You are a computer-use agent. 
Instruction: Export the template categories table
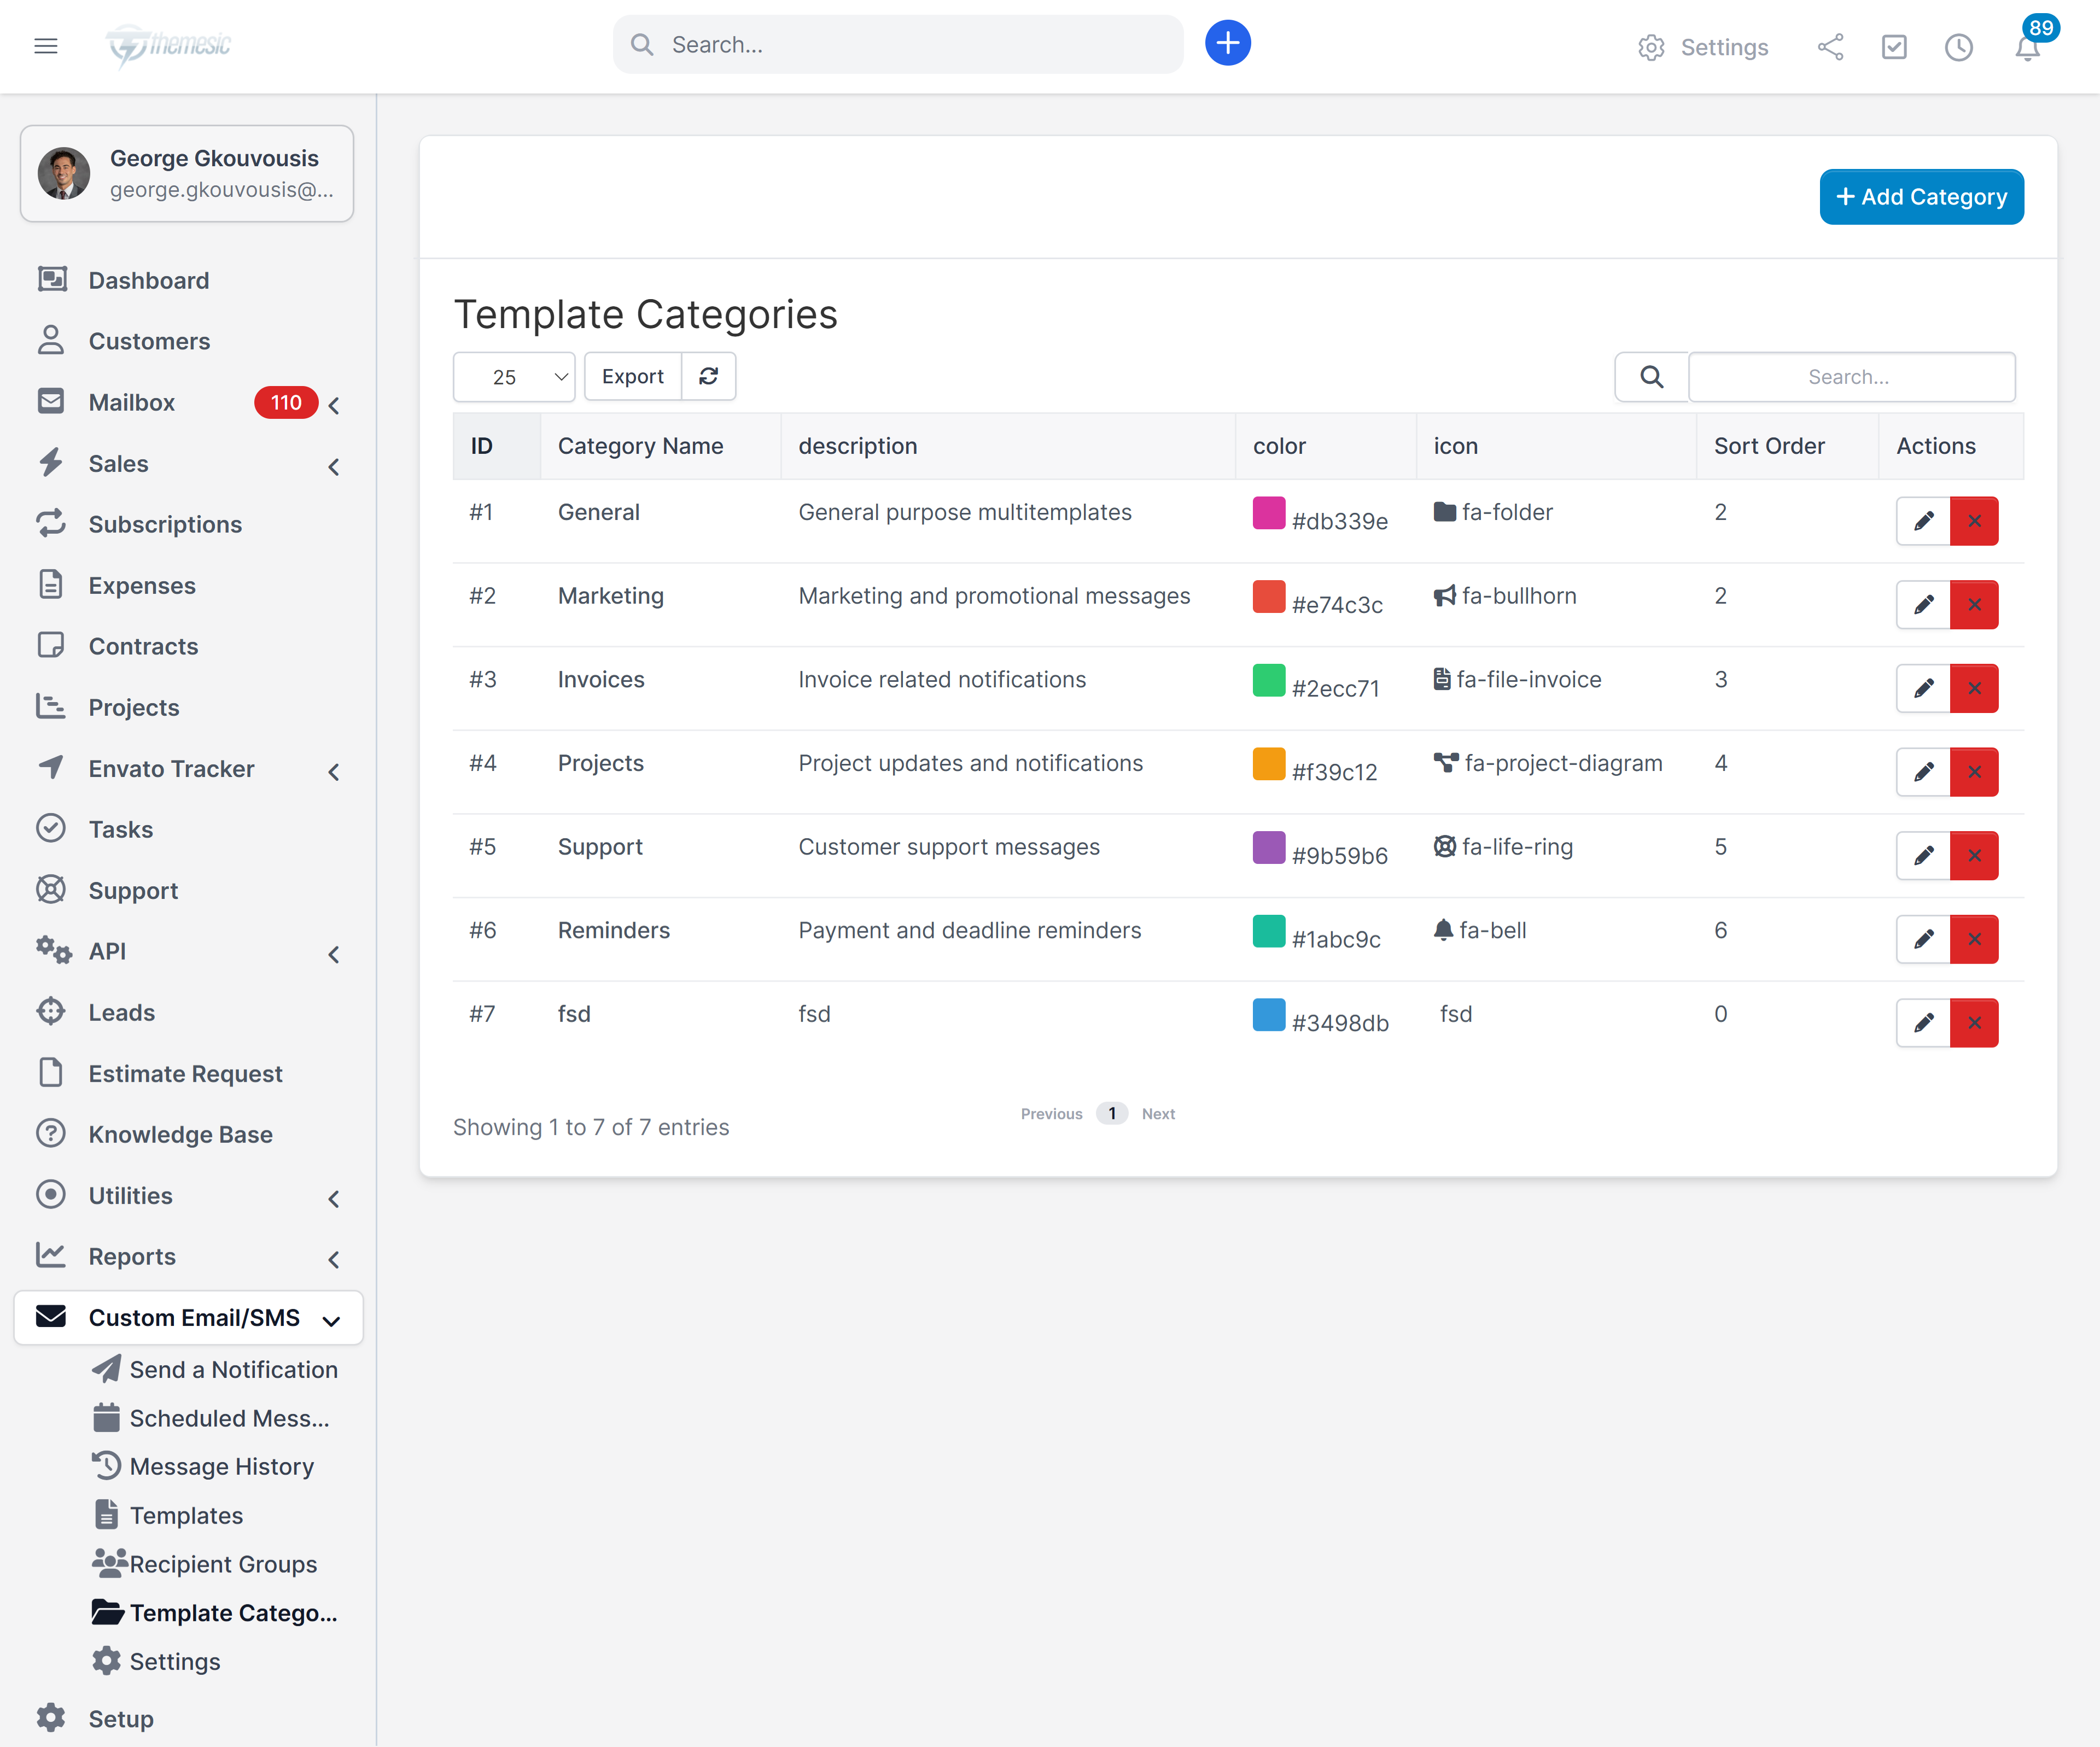tap(632, 376)
